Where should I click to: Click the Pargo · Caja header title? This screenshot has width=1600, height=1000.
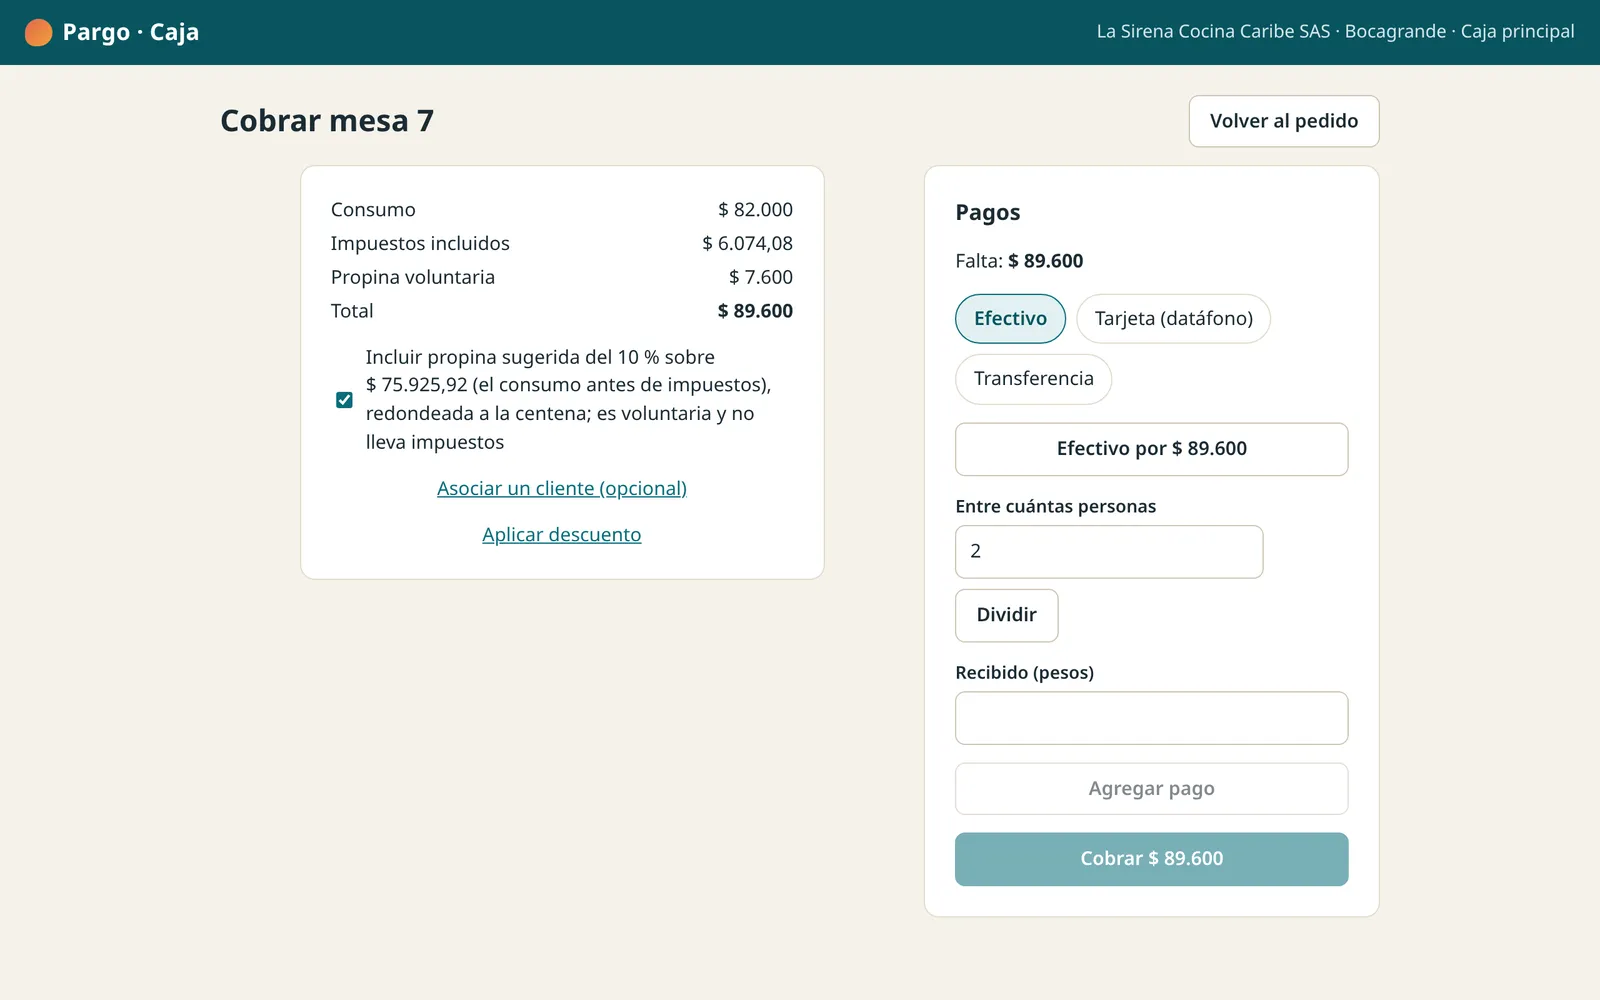tap(131, 33)
